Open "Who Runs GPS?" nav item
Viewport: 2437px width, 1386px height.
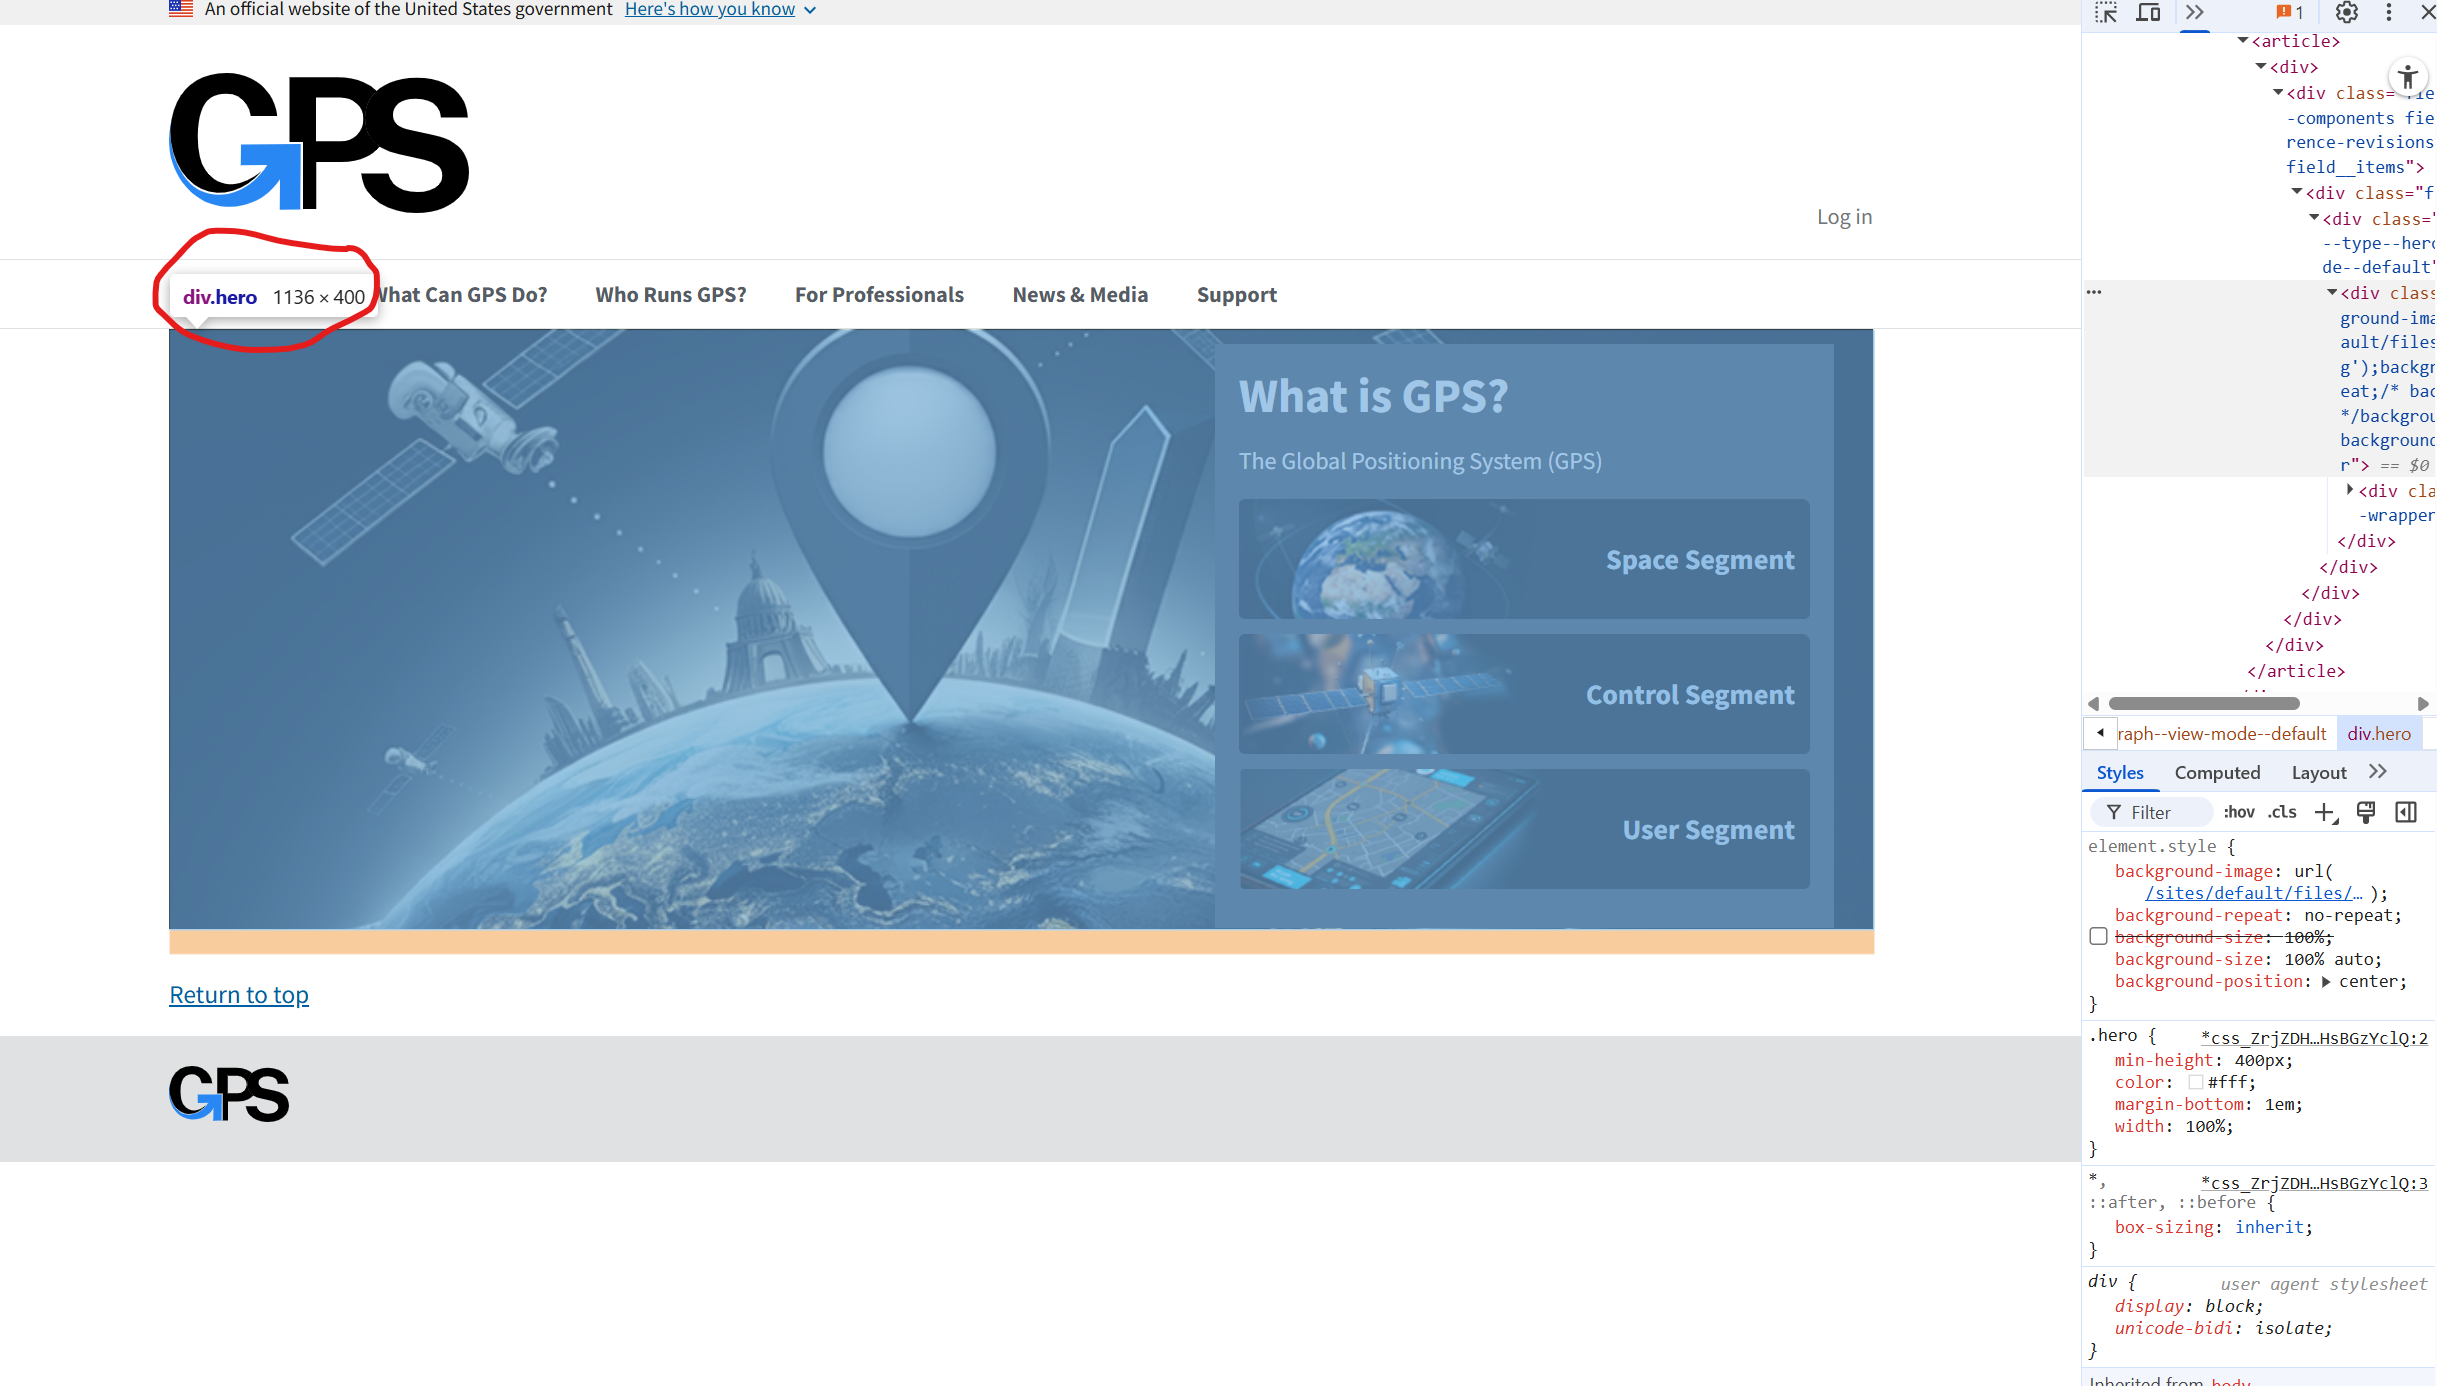(671, 295)
